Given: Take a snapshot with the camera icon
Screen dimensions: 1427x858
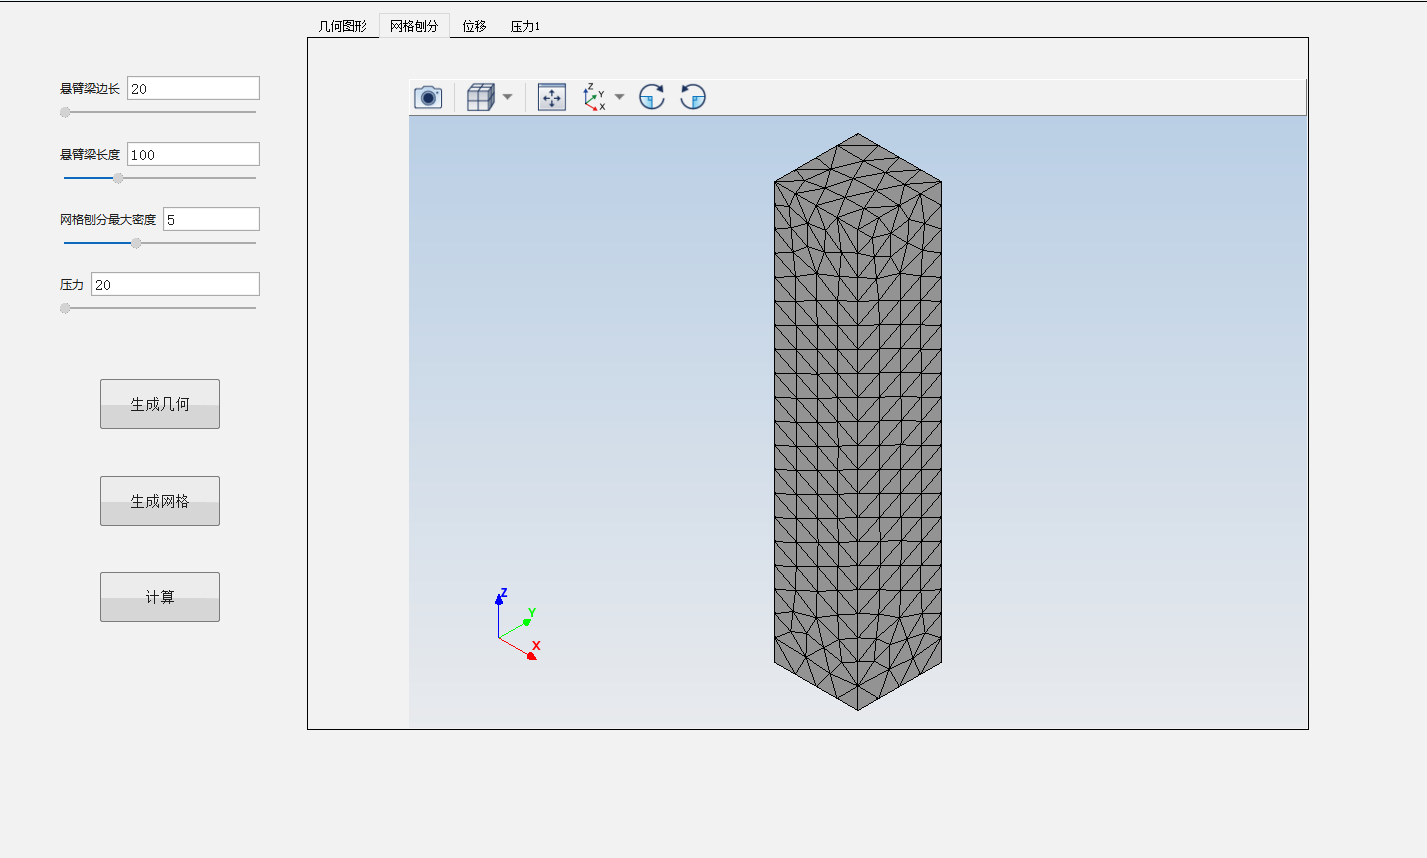Looking at the screenshot, I should coord(428,97).
